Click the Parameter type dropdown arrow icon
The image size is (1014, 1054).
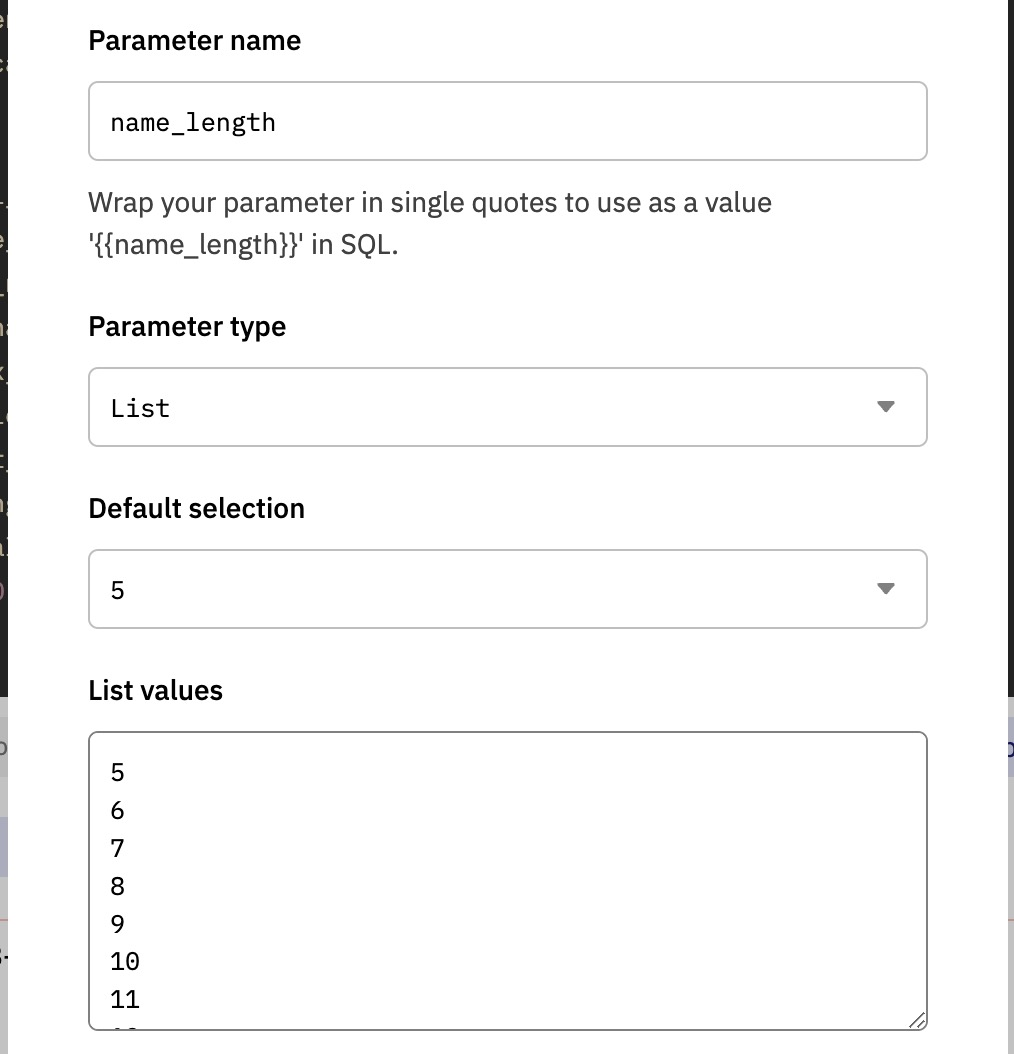pyautogui.click(x=885, y=407)
